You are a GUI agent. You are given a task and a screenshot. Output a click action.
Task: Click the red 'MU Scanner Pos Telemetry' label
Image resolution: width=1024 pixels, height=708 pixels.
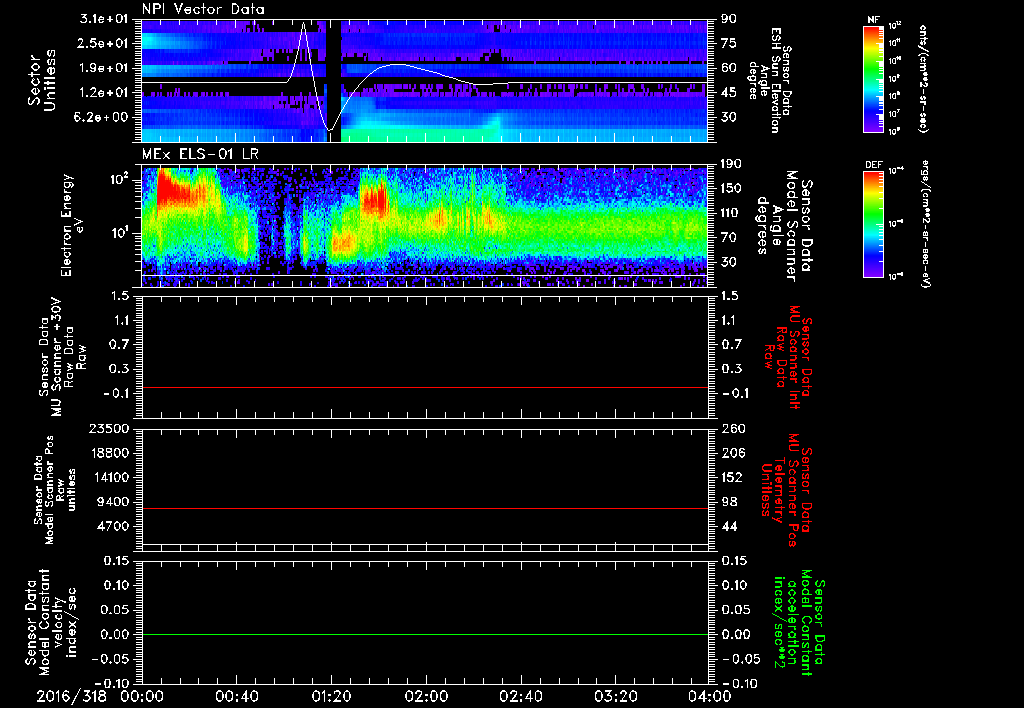(786, 491)
